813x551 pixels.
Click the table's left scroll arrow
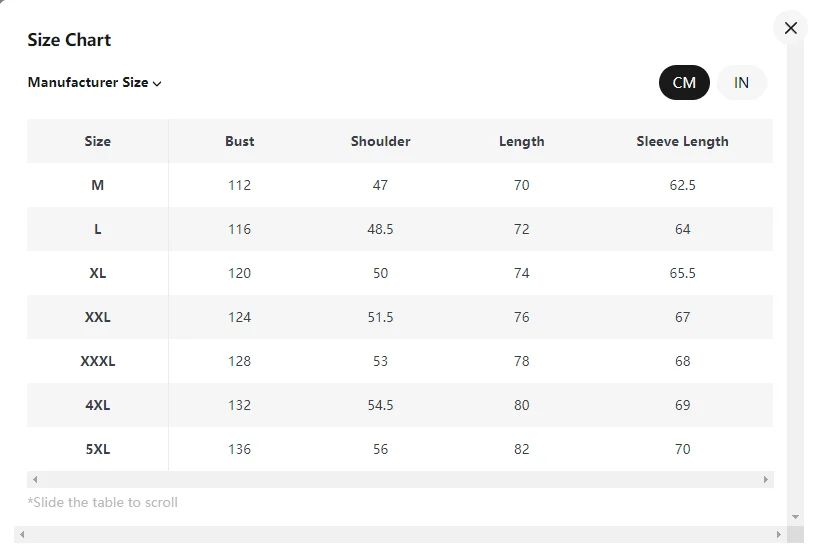[35, 479]
